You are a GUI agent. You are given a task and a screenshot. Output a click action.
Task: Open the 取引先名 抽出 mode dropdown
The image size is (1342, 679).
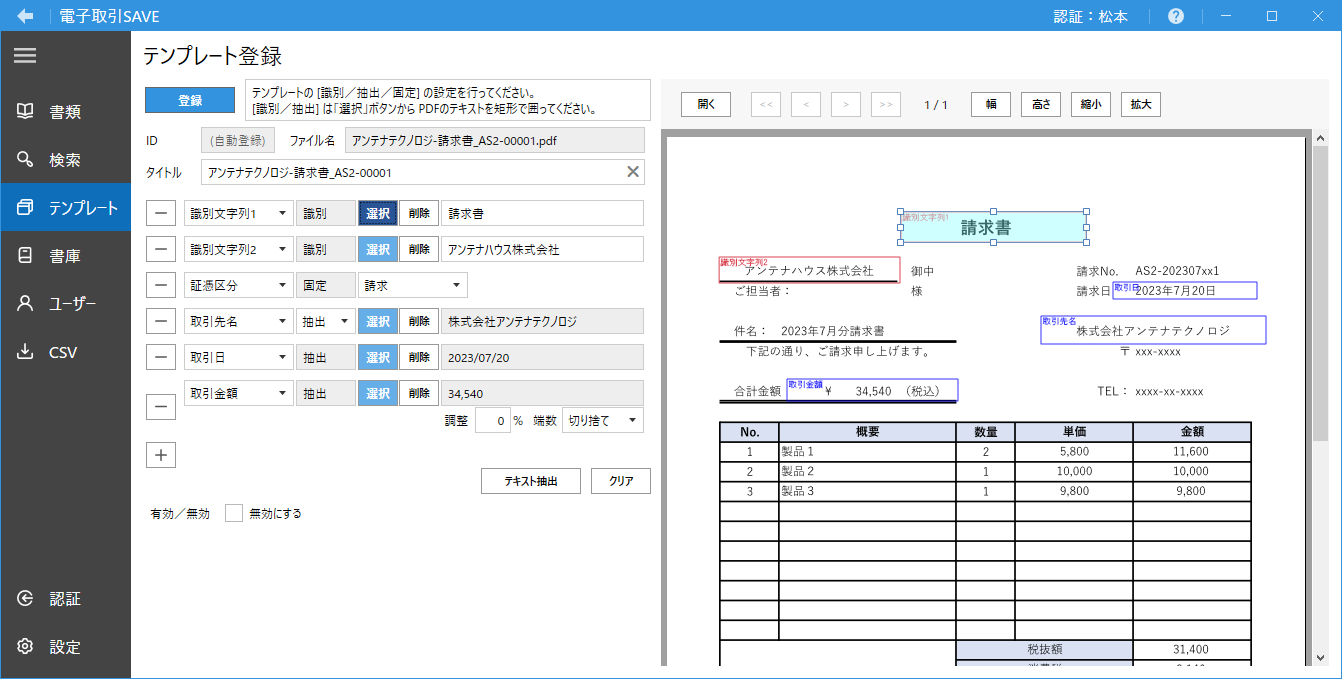coord(326,321)
